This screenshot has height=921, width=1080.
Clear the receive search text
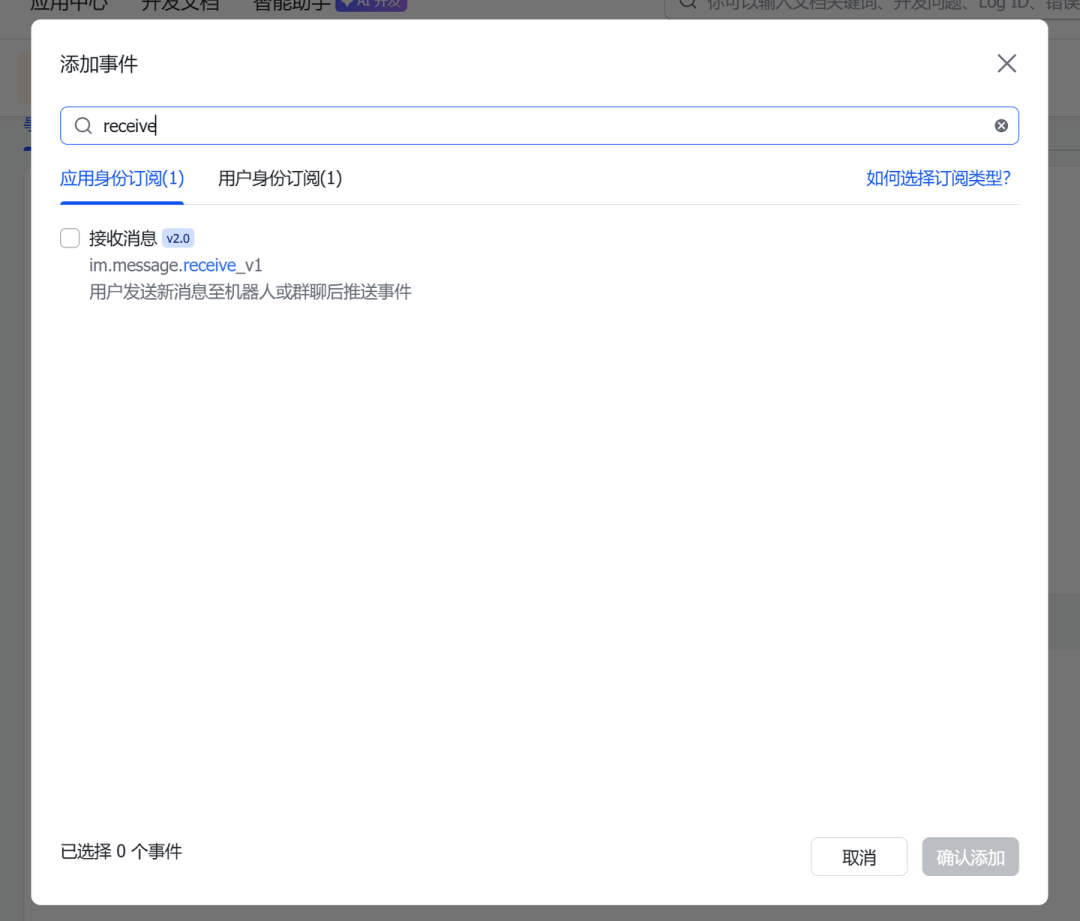click(x=1000, y=124)
